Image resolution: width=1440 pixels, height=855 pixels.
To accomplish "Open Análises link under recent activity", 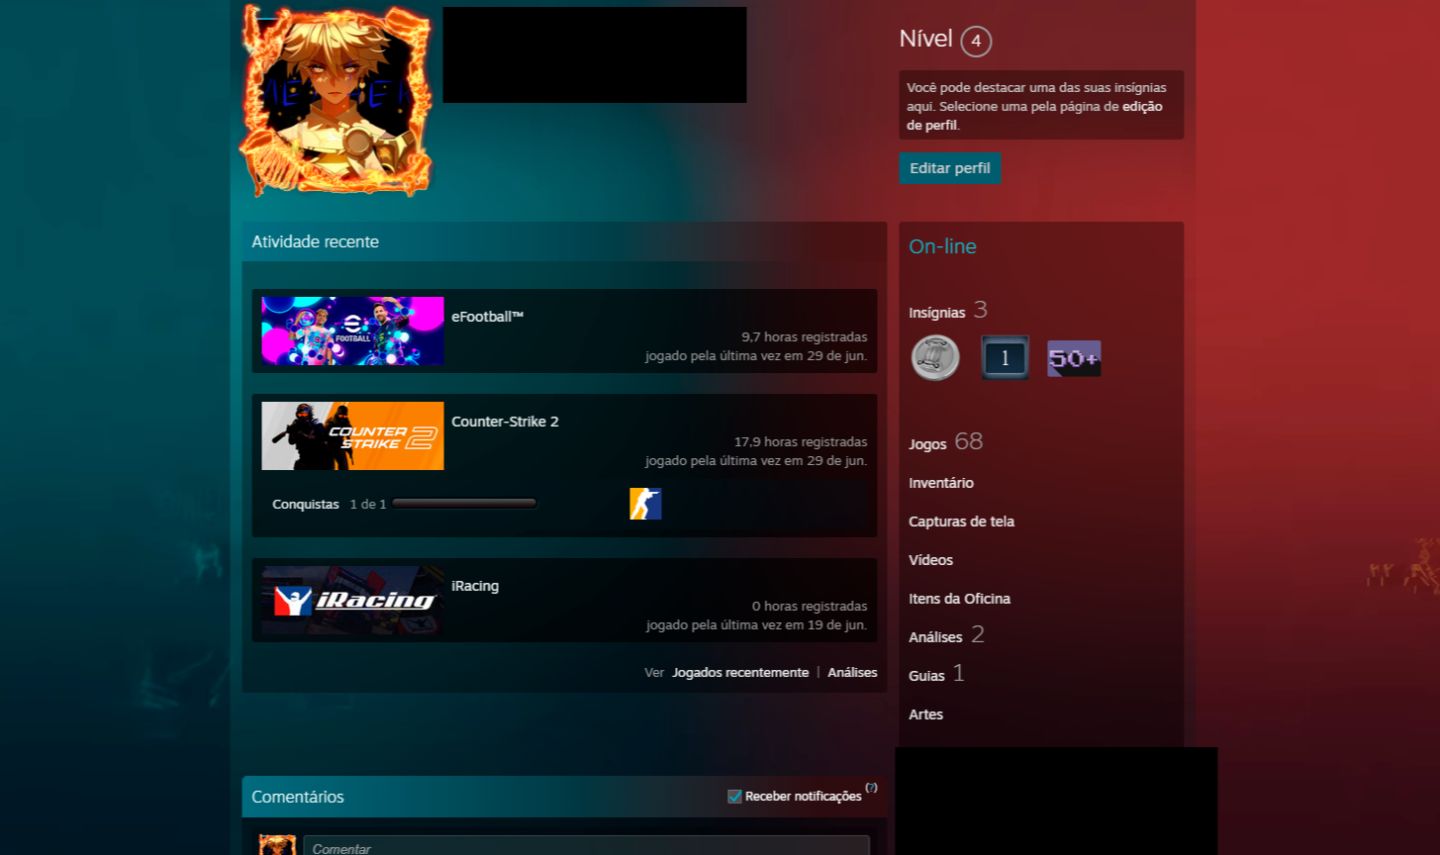I will click(x=852, y=672).
